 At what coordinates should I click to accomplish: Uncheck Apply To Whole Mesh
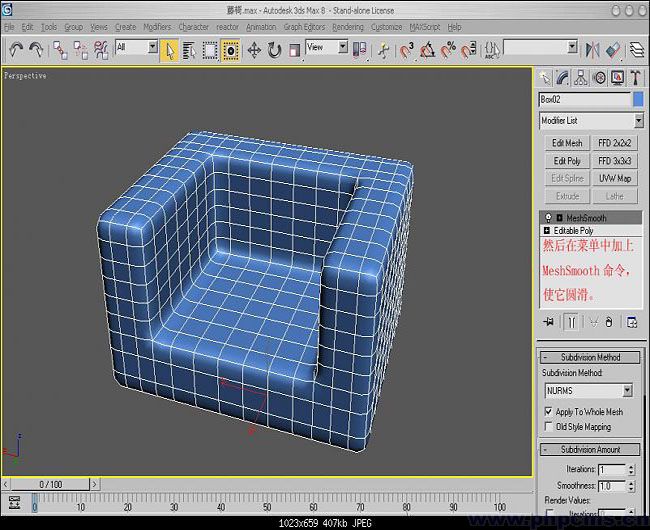tap(548, 411)
